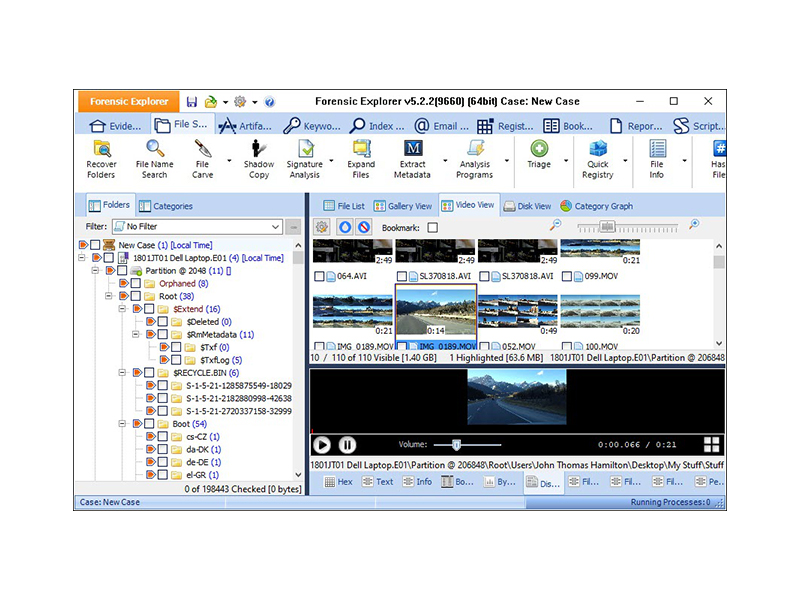Pause the video preview playback
Viewport: 800px width, 600px height.
pyautogui.click(x=347, y=445)
